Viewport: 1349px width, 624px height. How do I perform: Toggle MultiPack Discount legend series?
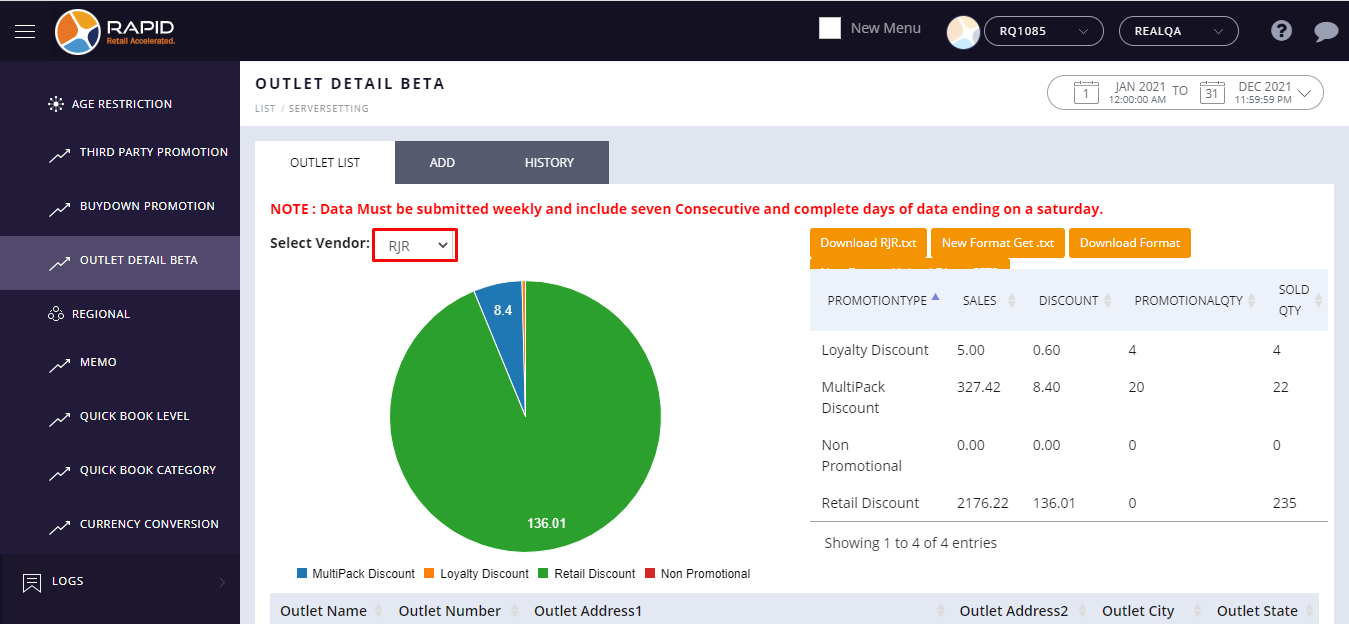(355, 574)
